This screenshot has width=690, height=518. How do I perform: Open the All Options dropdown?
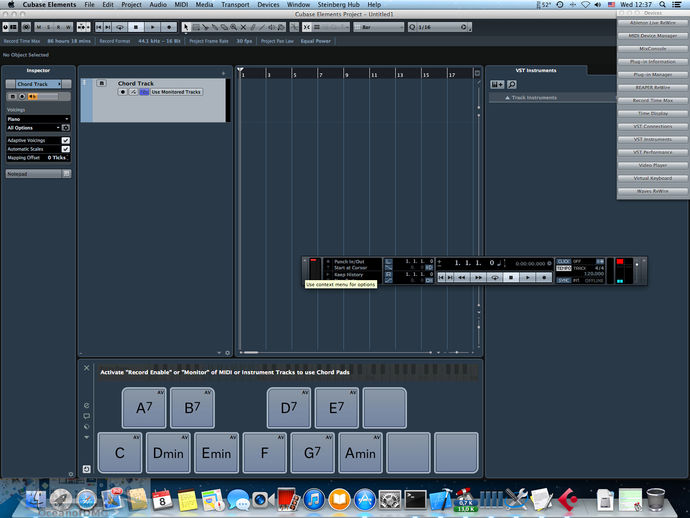click(33, 128)
